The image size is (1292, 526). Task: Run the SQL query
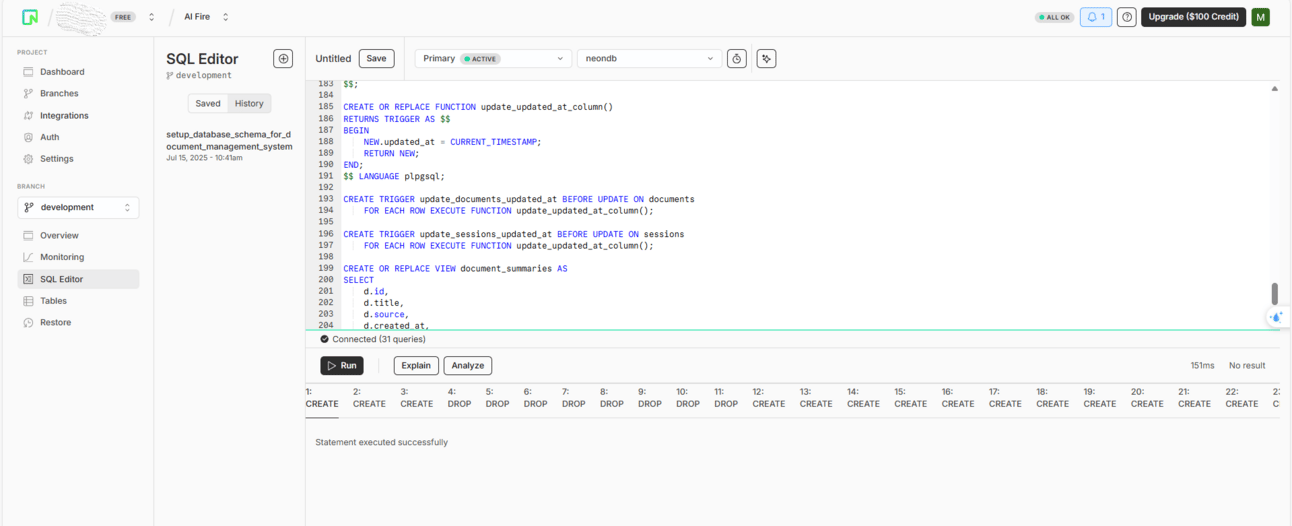342,366
